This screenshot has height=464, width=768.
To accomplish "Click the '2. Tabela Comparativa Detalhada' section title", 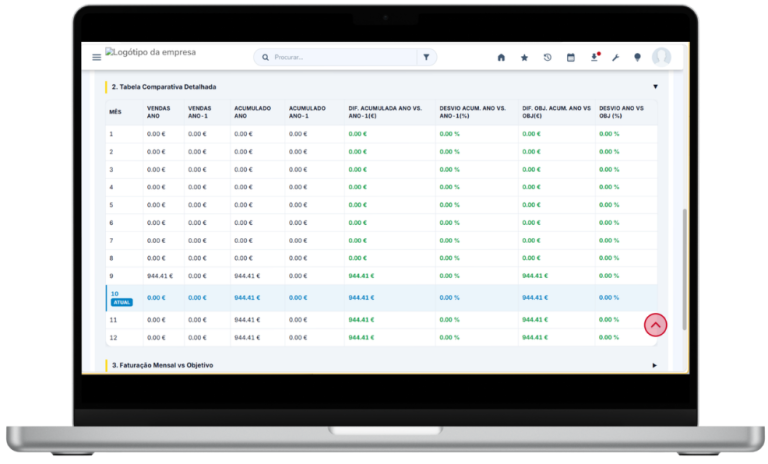I will (164, 87).
